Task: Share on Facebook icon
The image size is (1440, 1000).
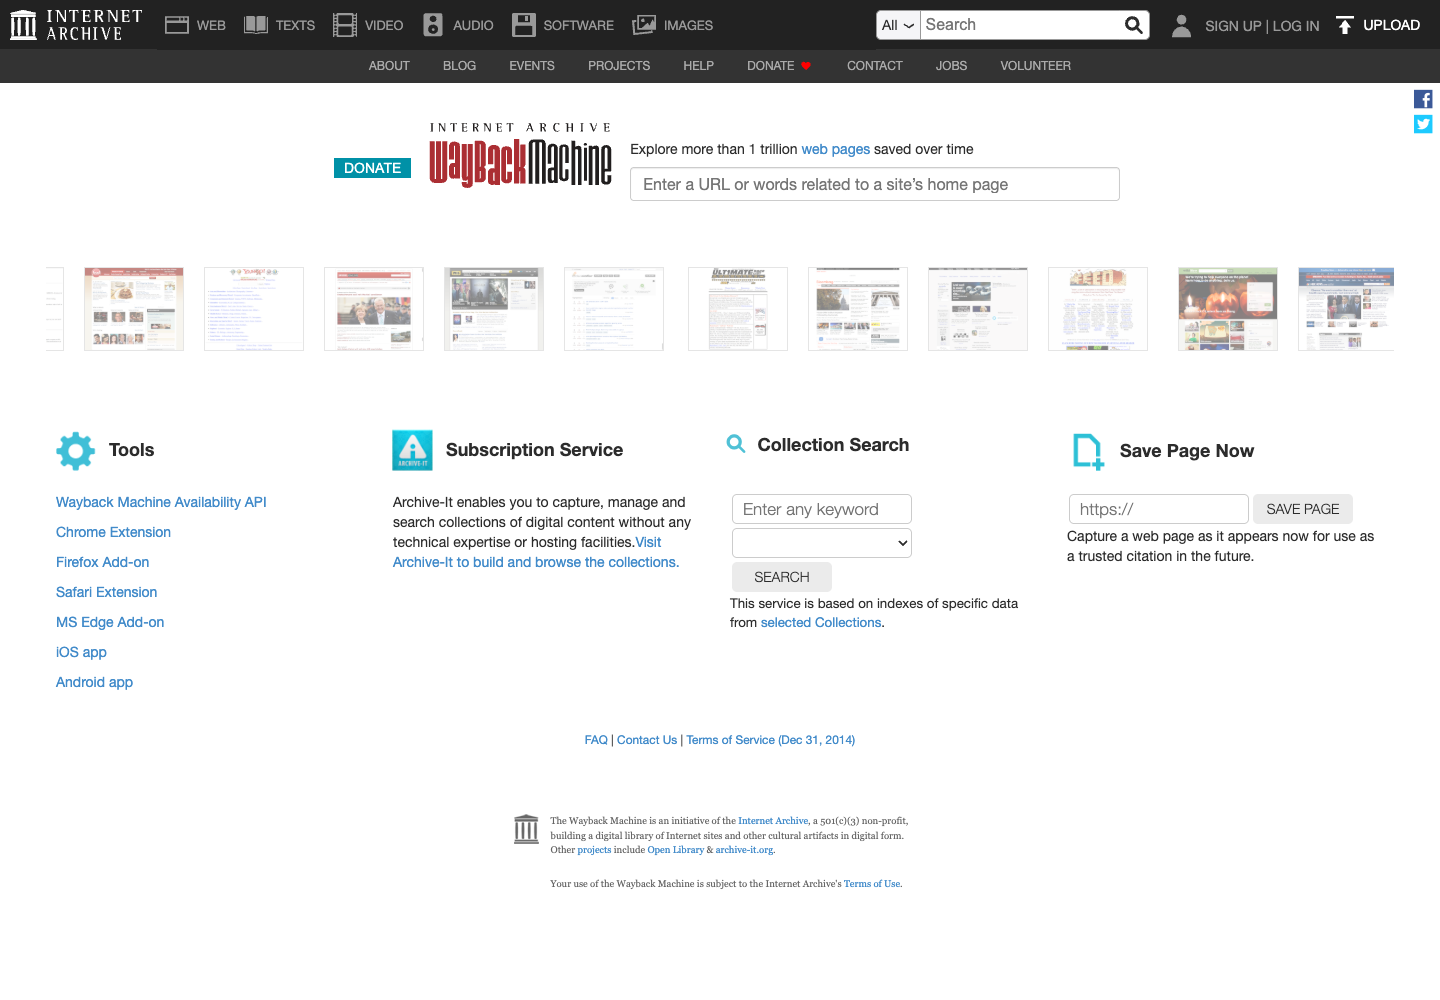Action: tap(1423, 99)
